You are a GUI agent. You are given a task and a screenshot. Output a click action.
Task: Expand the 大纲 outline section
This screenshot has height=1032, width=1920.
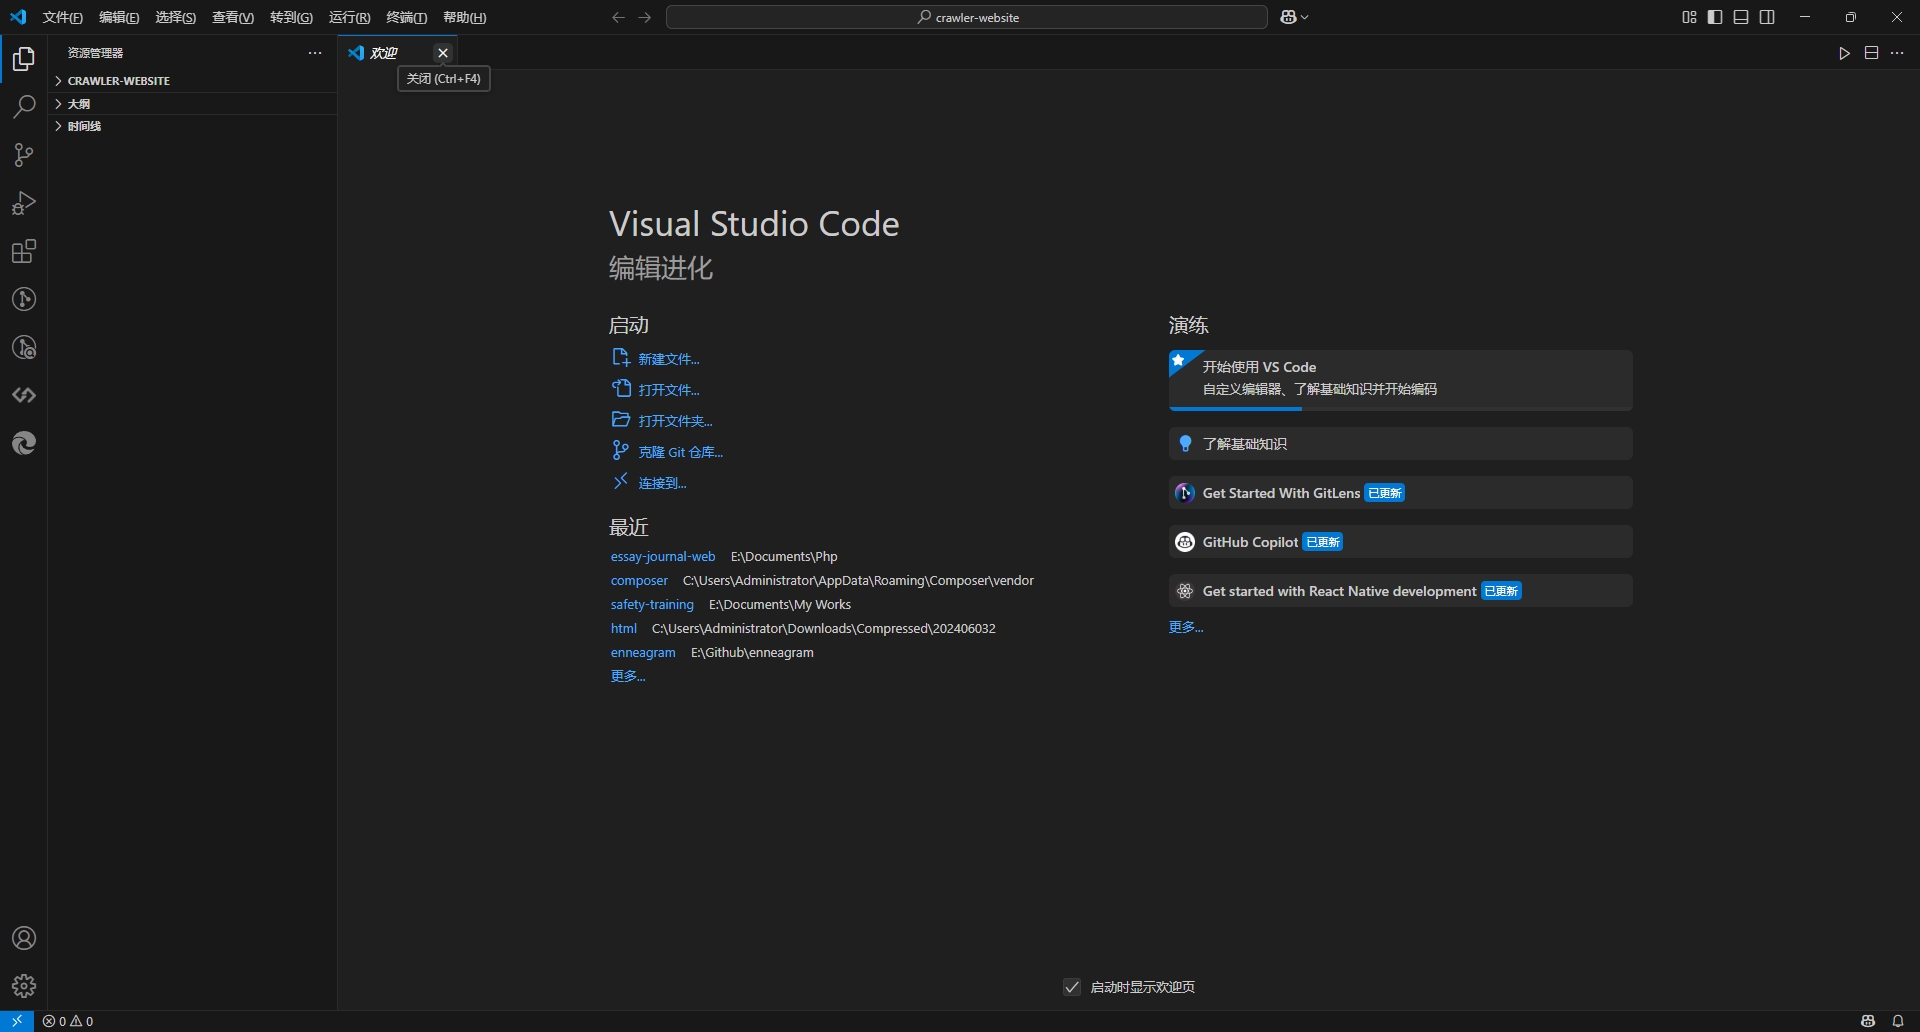pos(192,104)
